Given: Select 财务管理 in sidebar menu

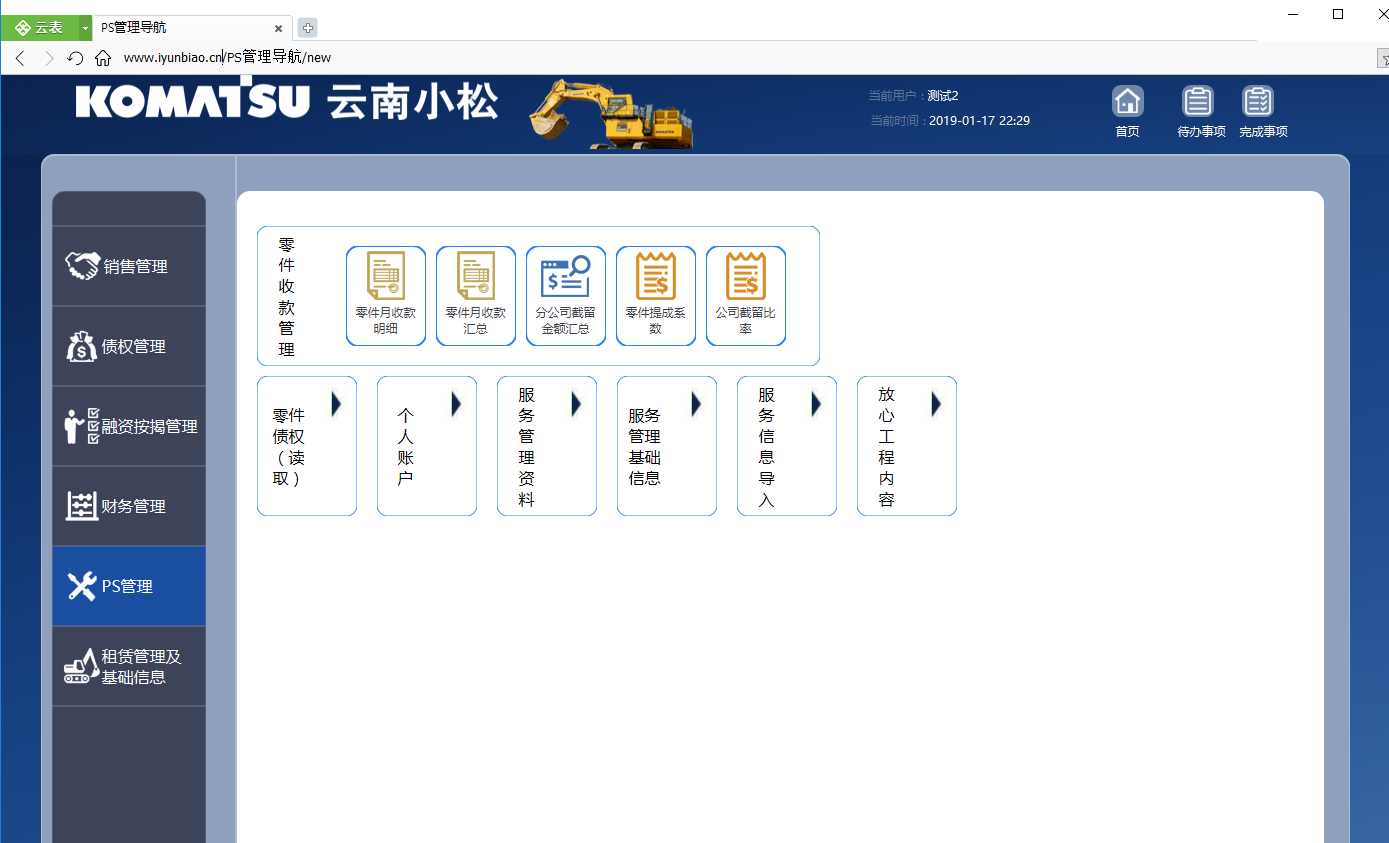Looking at the screenshot, I should (x=129, y=506).
